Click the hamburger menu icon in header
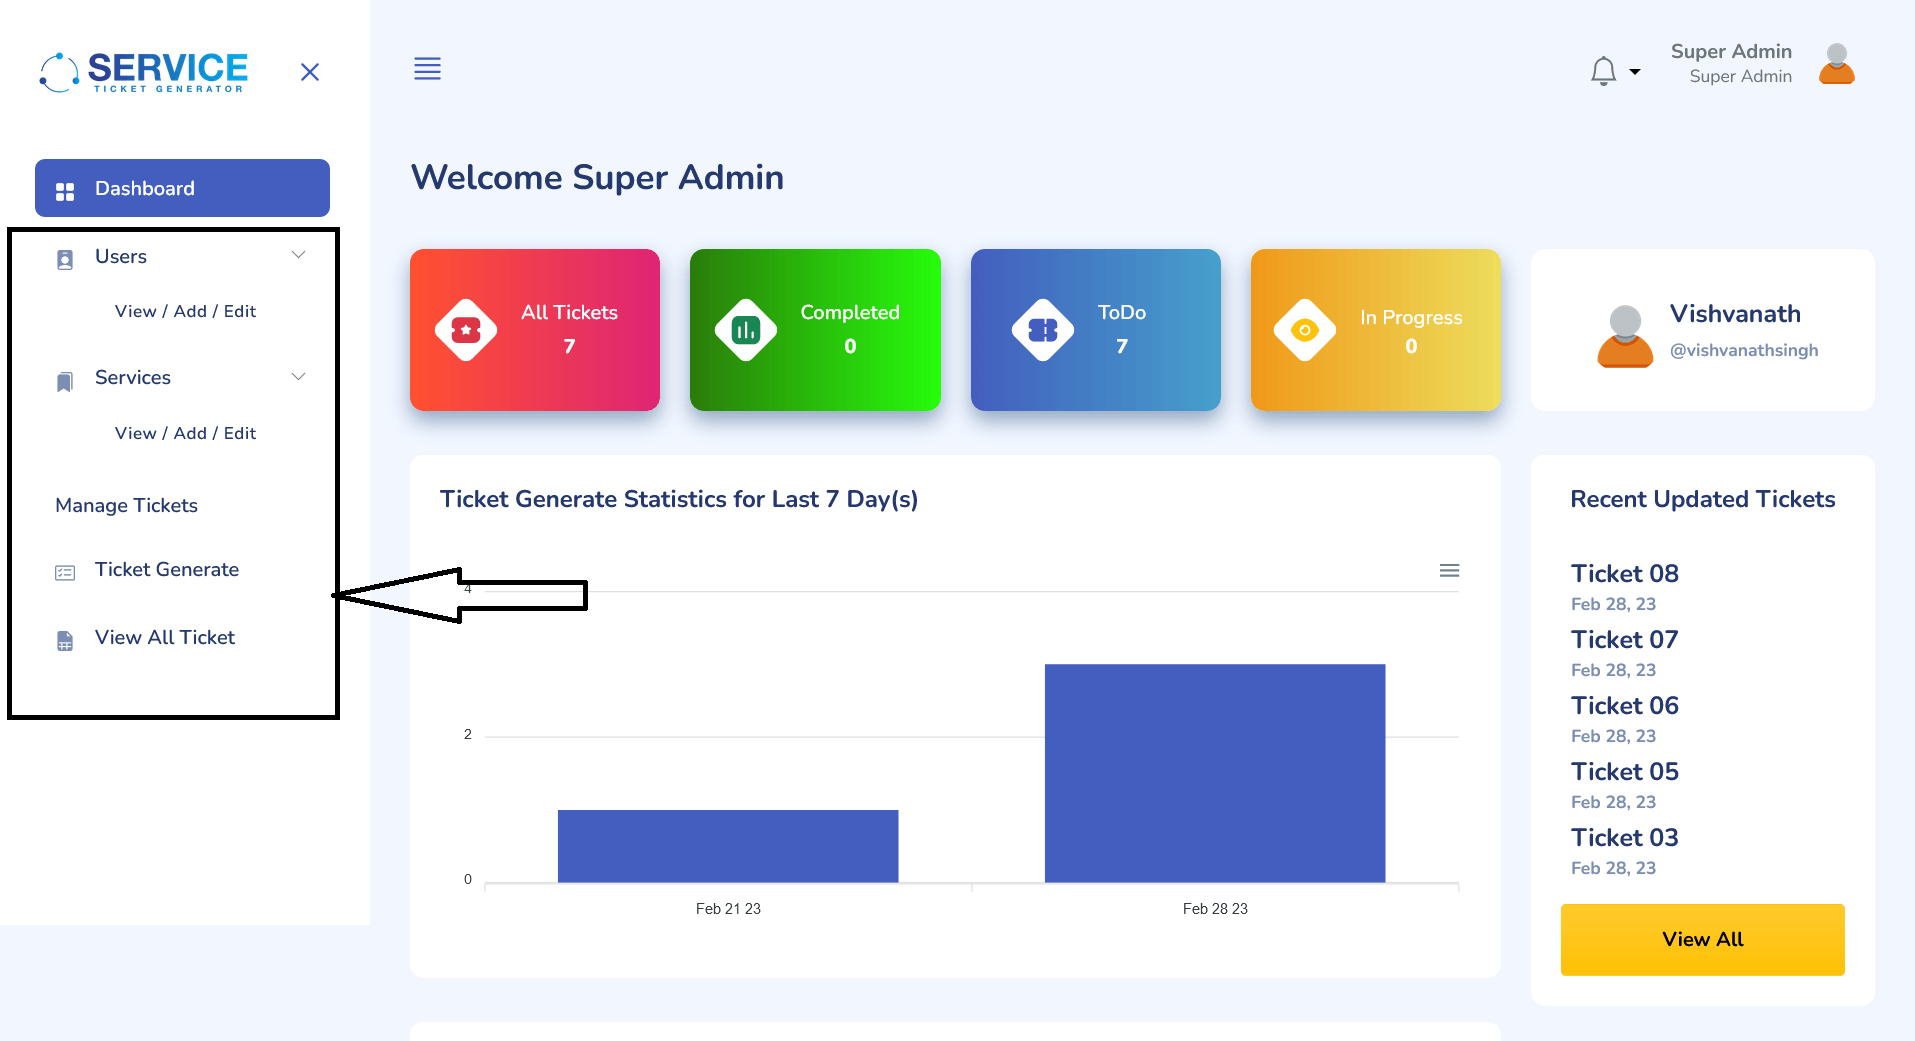The image size is (1915, 1041). click(427, 69)
